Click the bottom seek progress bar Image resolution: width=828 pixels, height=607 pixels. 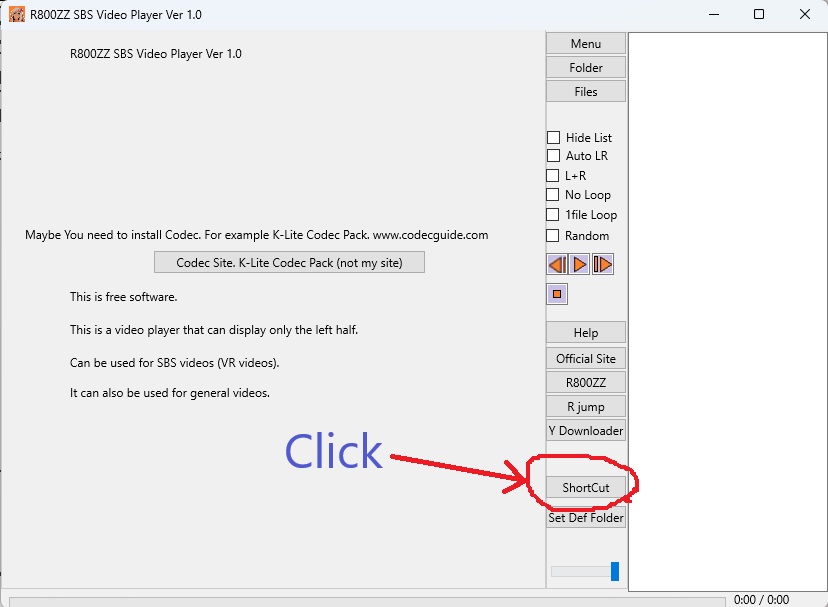tap(367, 602)
